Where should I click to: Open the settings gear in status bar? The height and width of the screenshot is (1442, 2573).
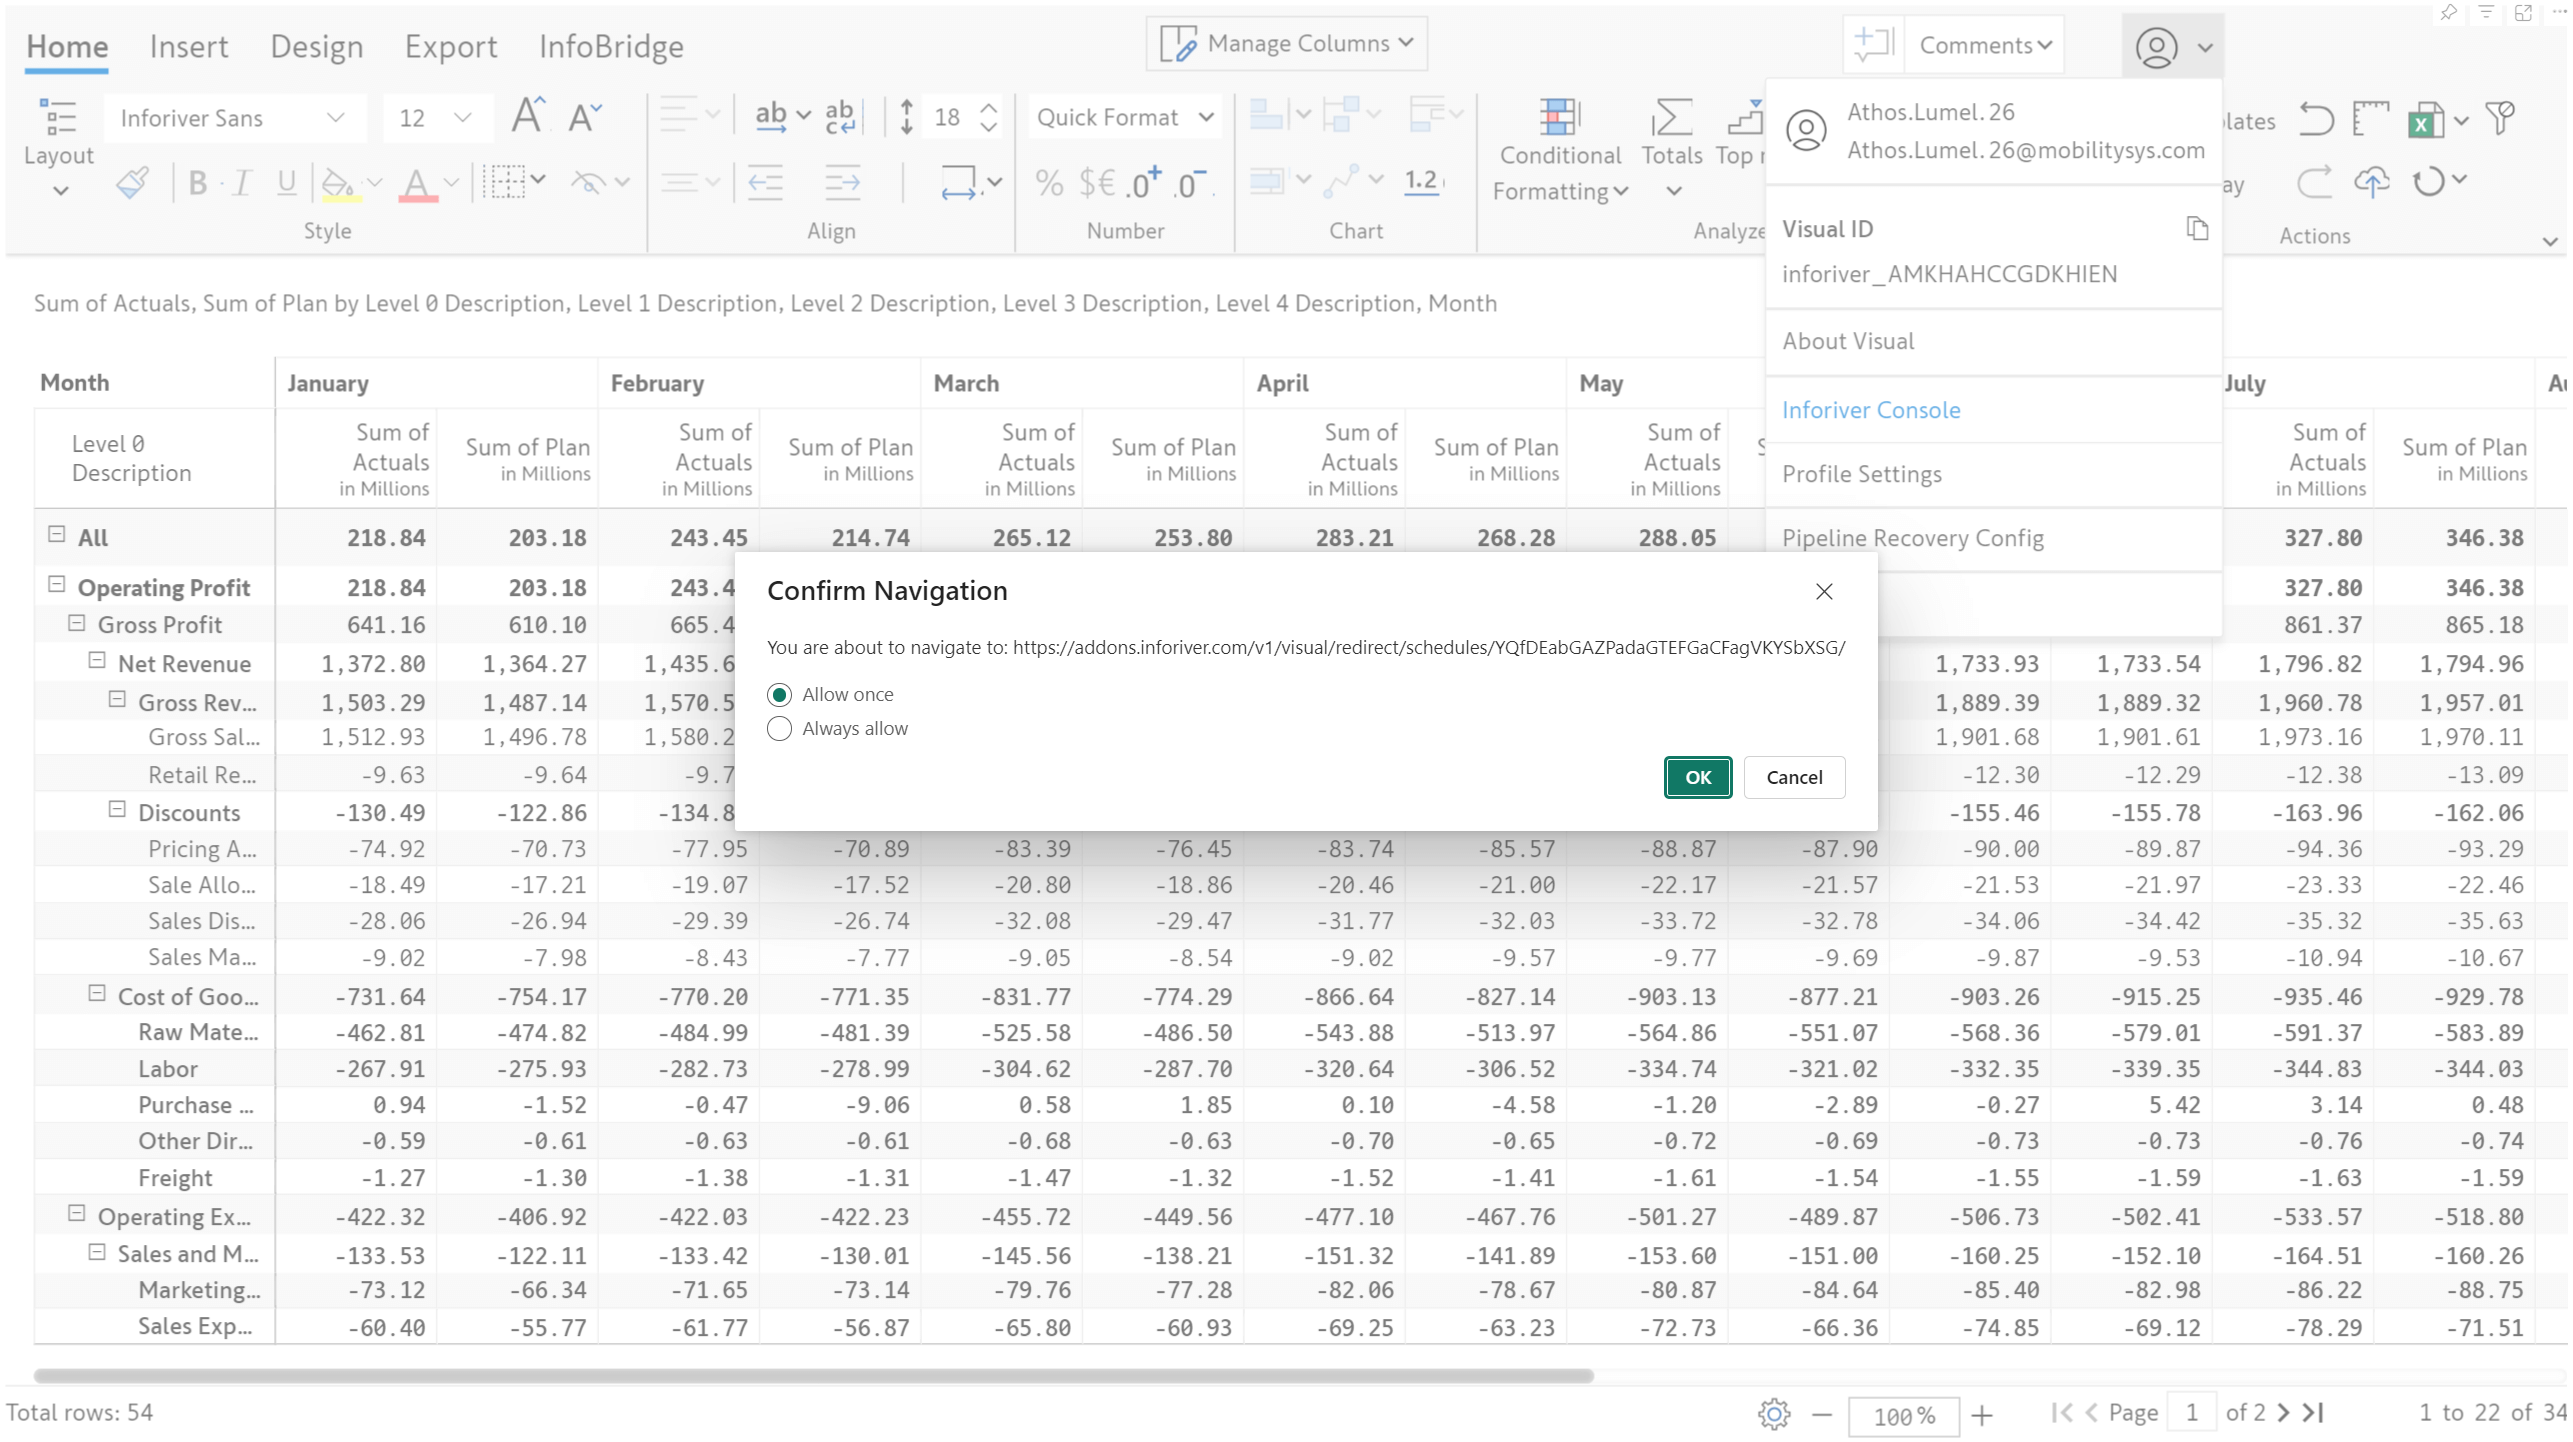1773,1414
